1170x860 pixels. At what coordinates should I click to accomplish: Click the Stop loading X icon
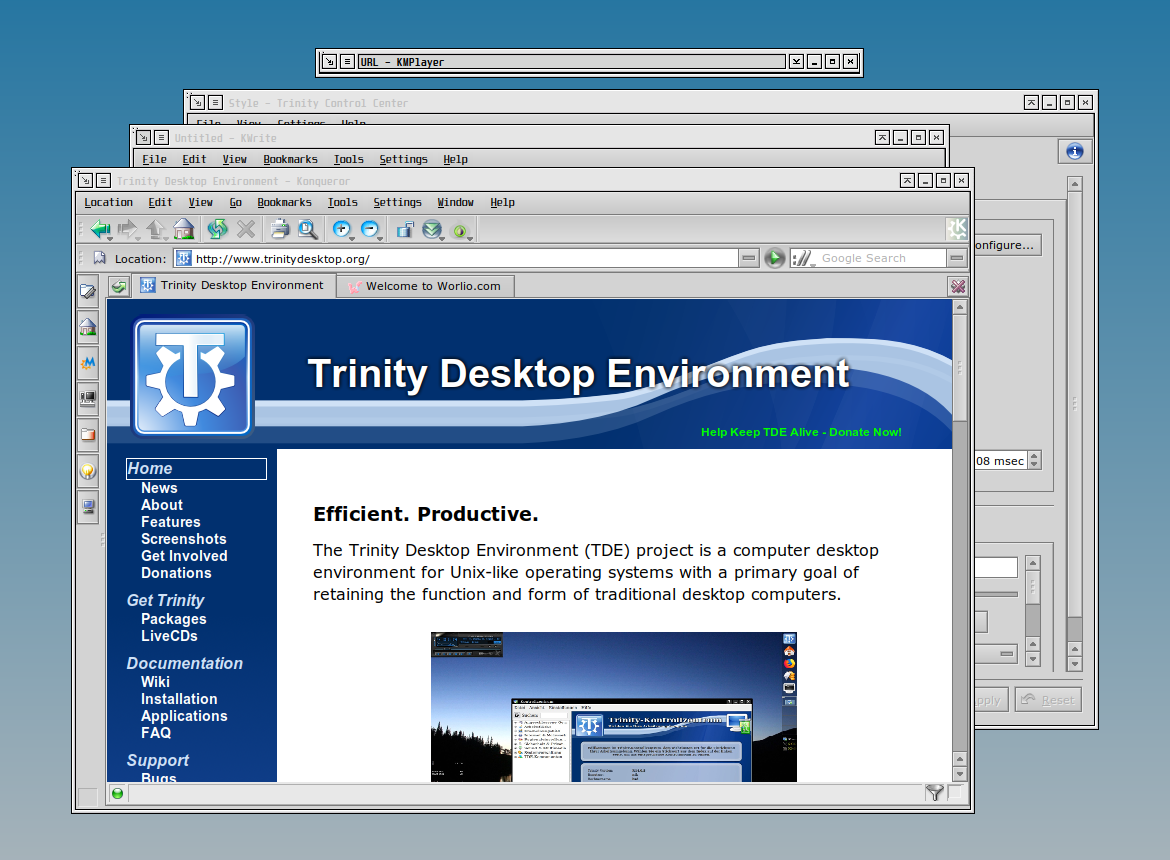(246, 229)
